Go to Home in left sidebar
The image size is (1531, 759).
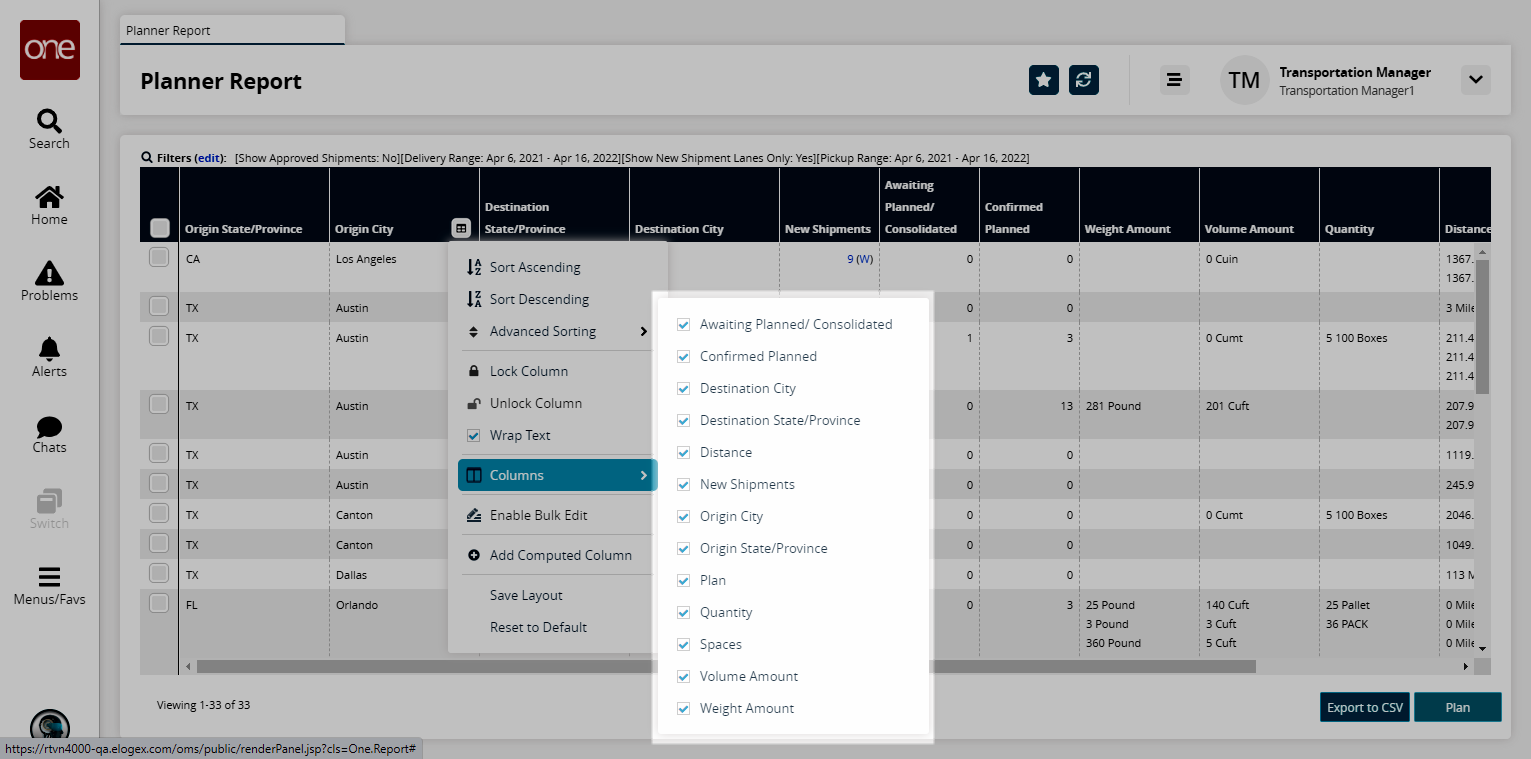pyautogui.click(x=49, y=198)
